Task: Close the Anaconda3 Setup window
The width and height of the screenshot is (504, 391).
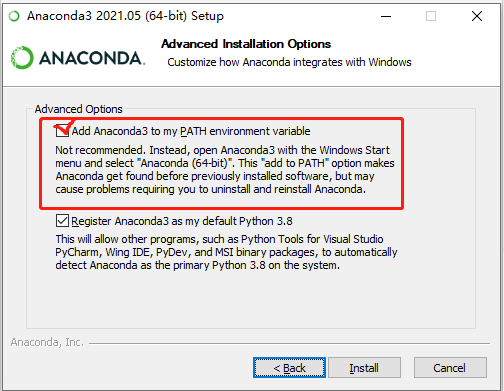Action: pyautogui.click(x=477, y=16)
